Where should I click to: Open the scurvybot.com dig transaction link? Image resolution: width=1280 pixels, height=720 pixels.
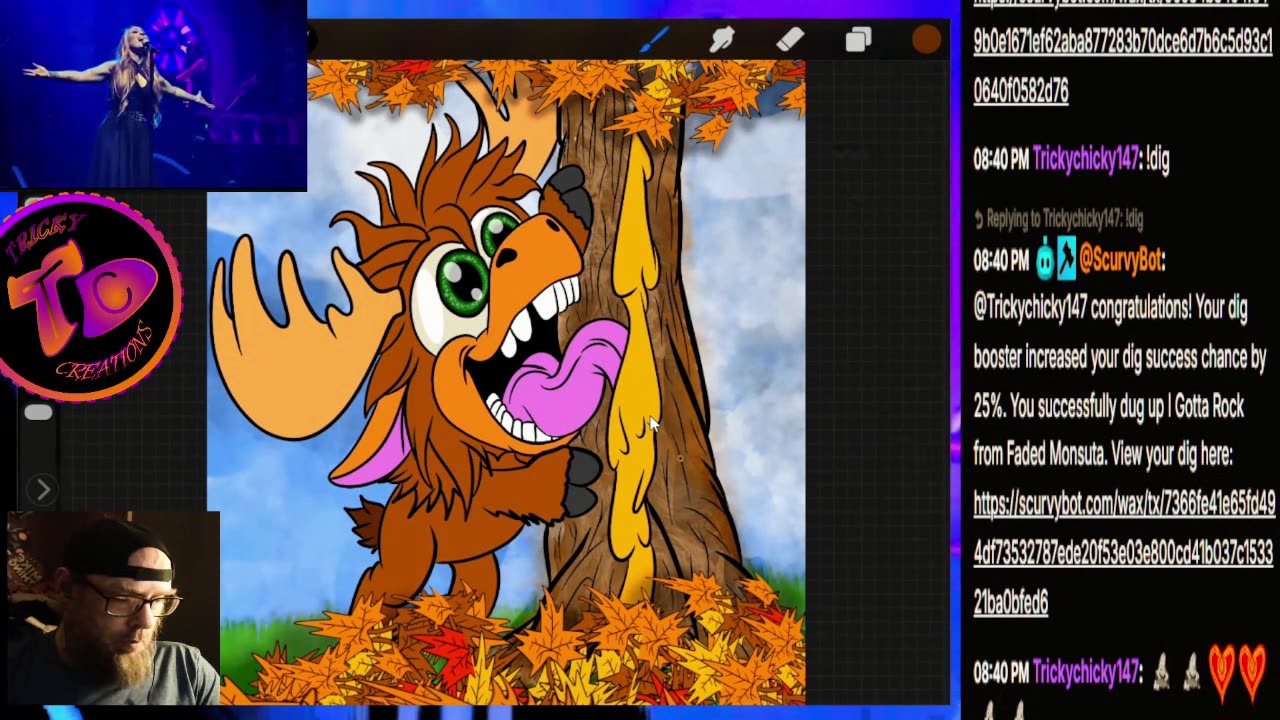(x=1124, y=552)
